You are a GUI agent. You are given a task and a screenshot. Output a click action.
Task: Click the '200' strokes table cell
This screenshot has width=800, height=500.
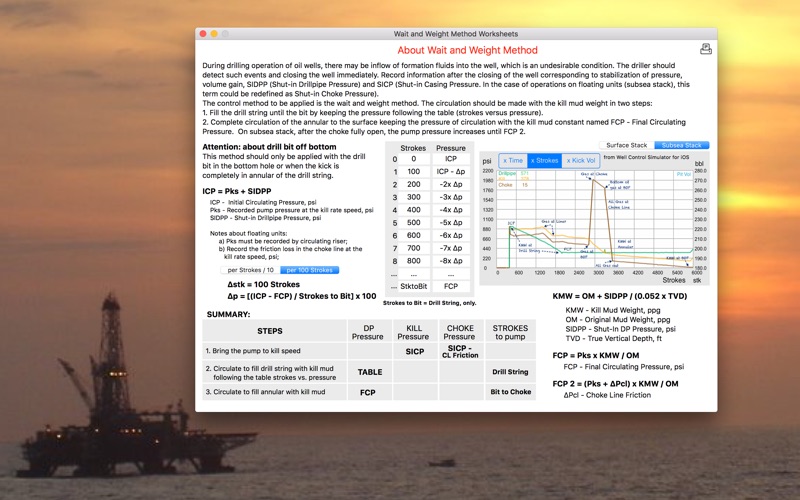414,184
